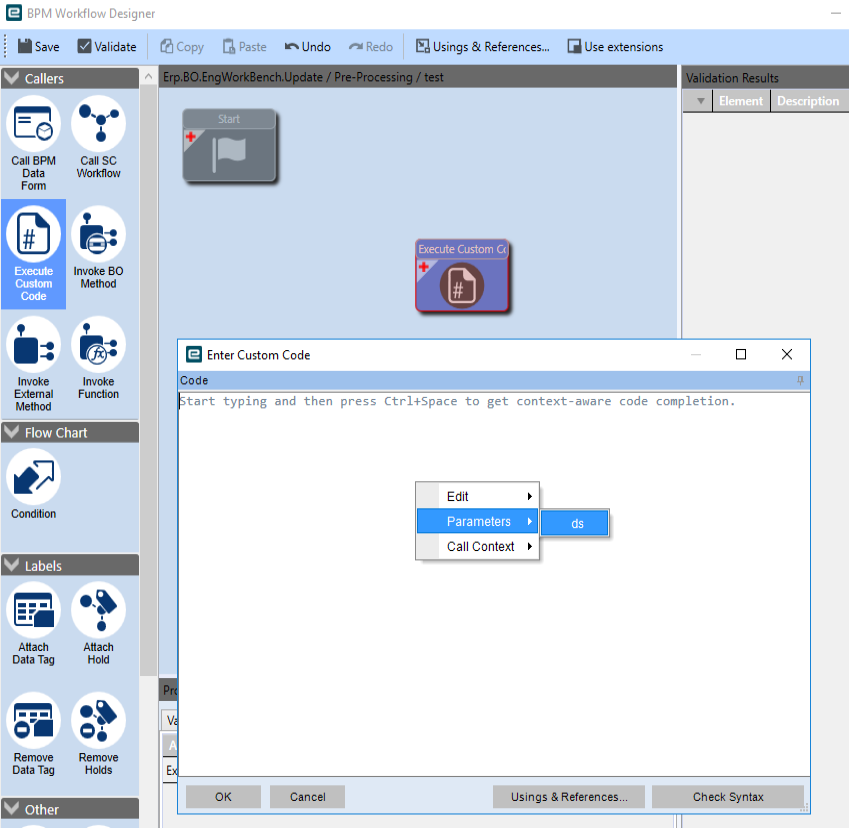Click the Redo toolbar button

(x=371, y=47)
